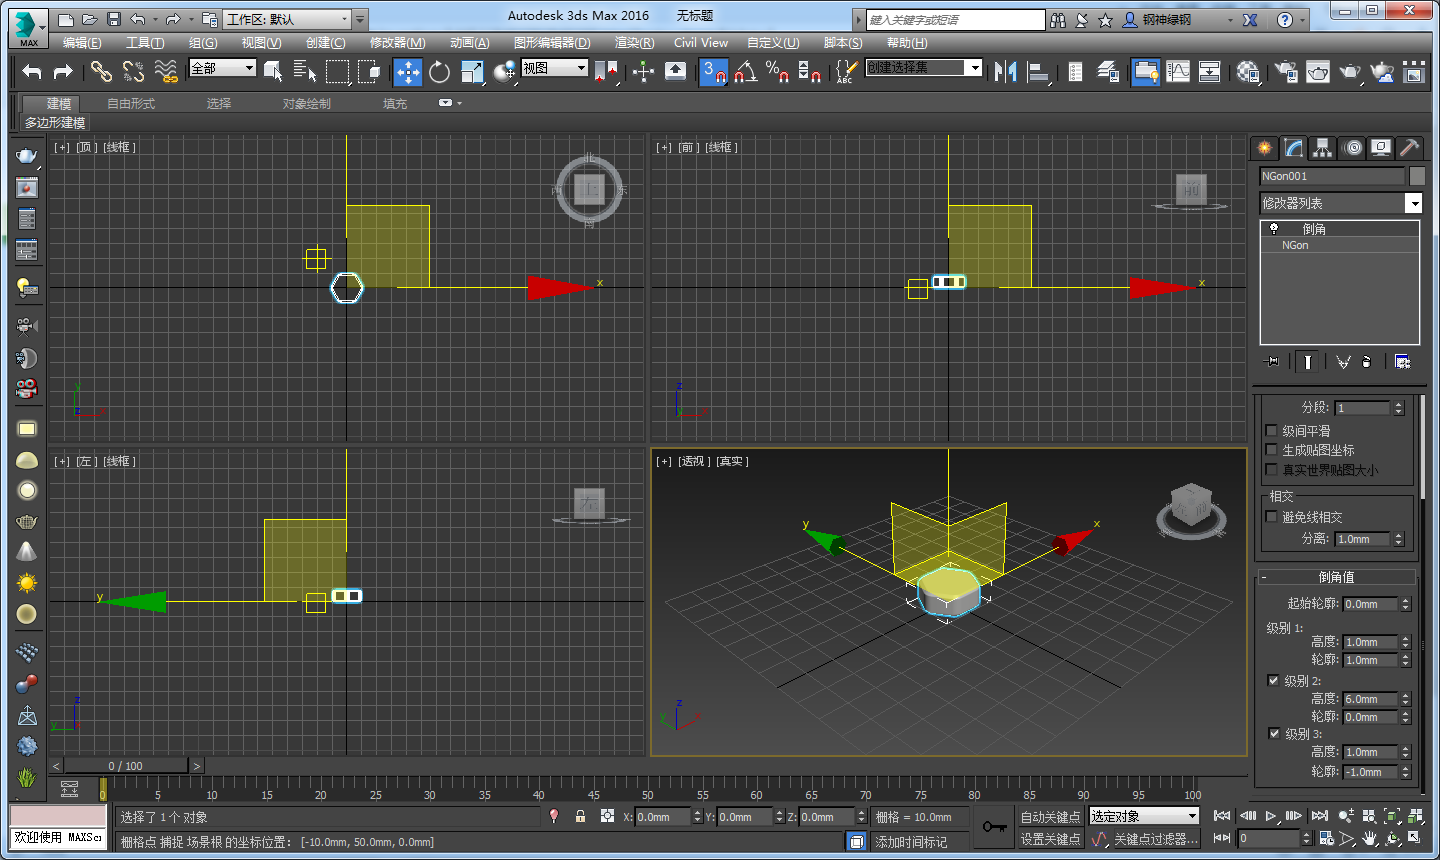Open the 修改器(M) menu

pos(397,43)
